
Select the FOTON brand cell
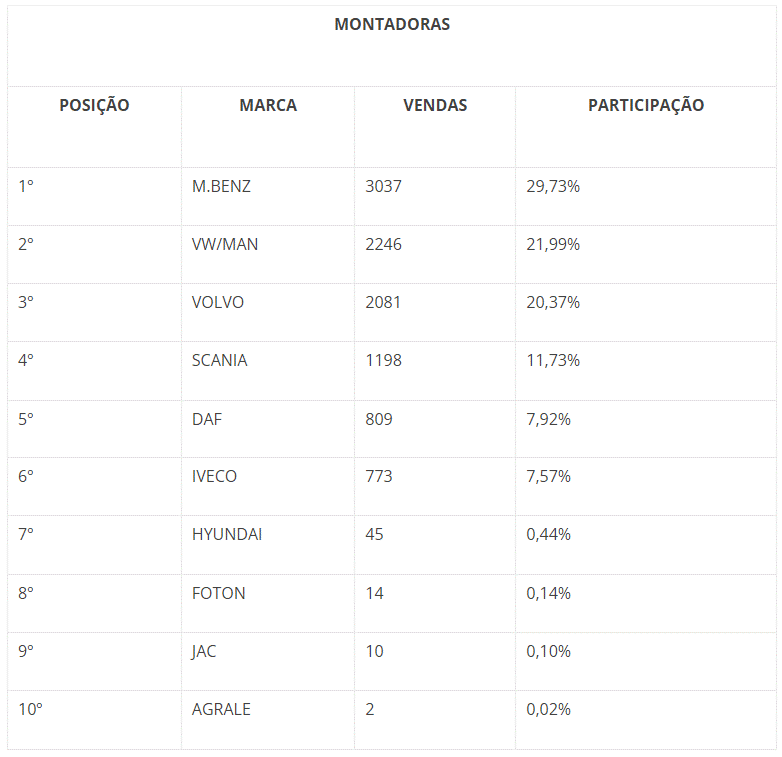click(x=218, y=593)
